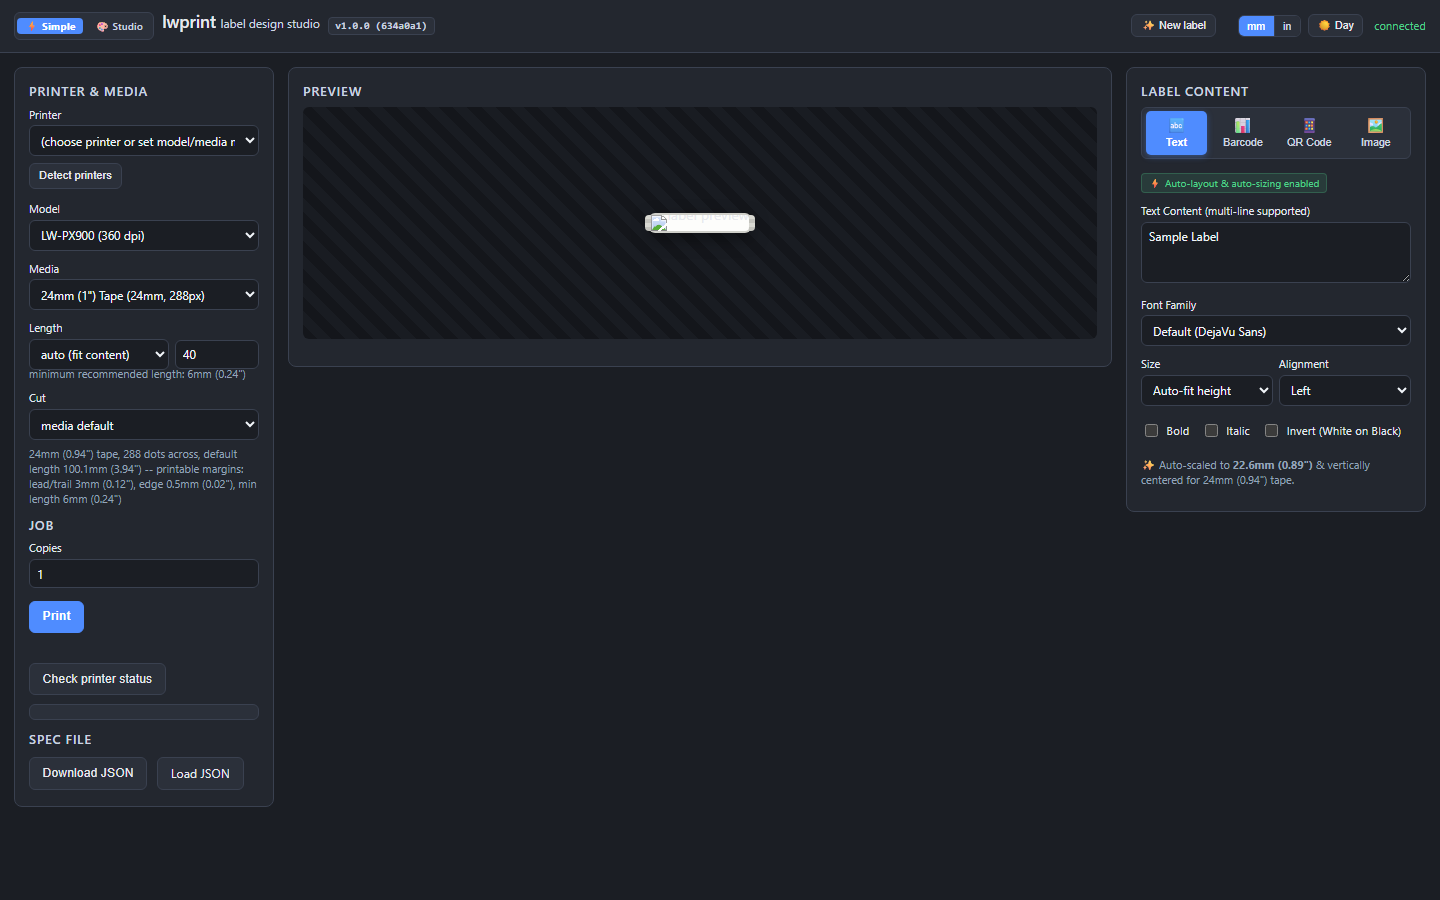Click Download JSON
This screenshot has width=1440, height=900.
[88, 773]
